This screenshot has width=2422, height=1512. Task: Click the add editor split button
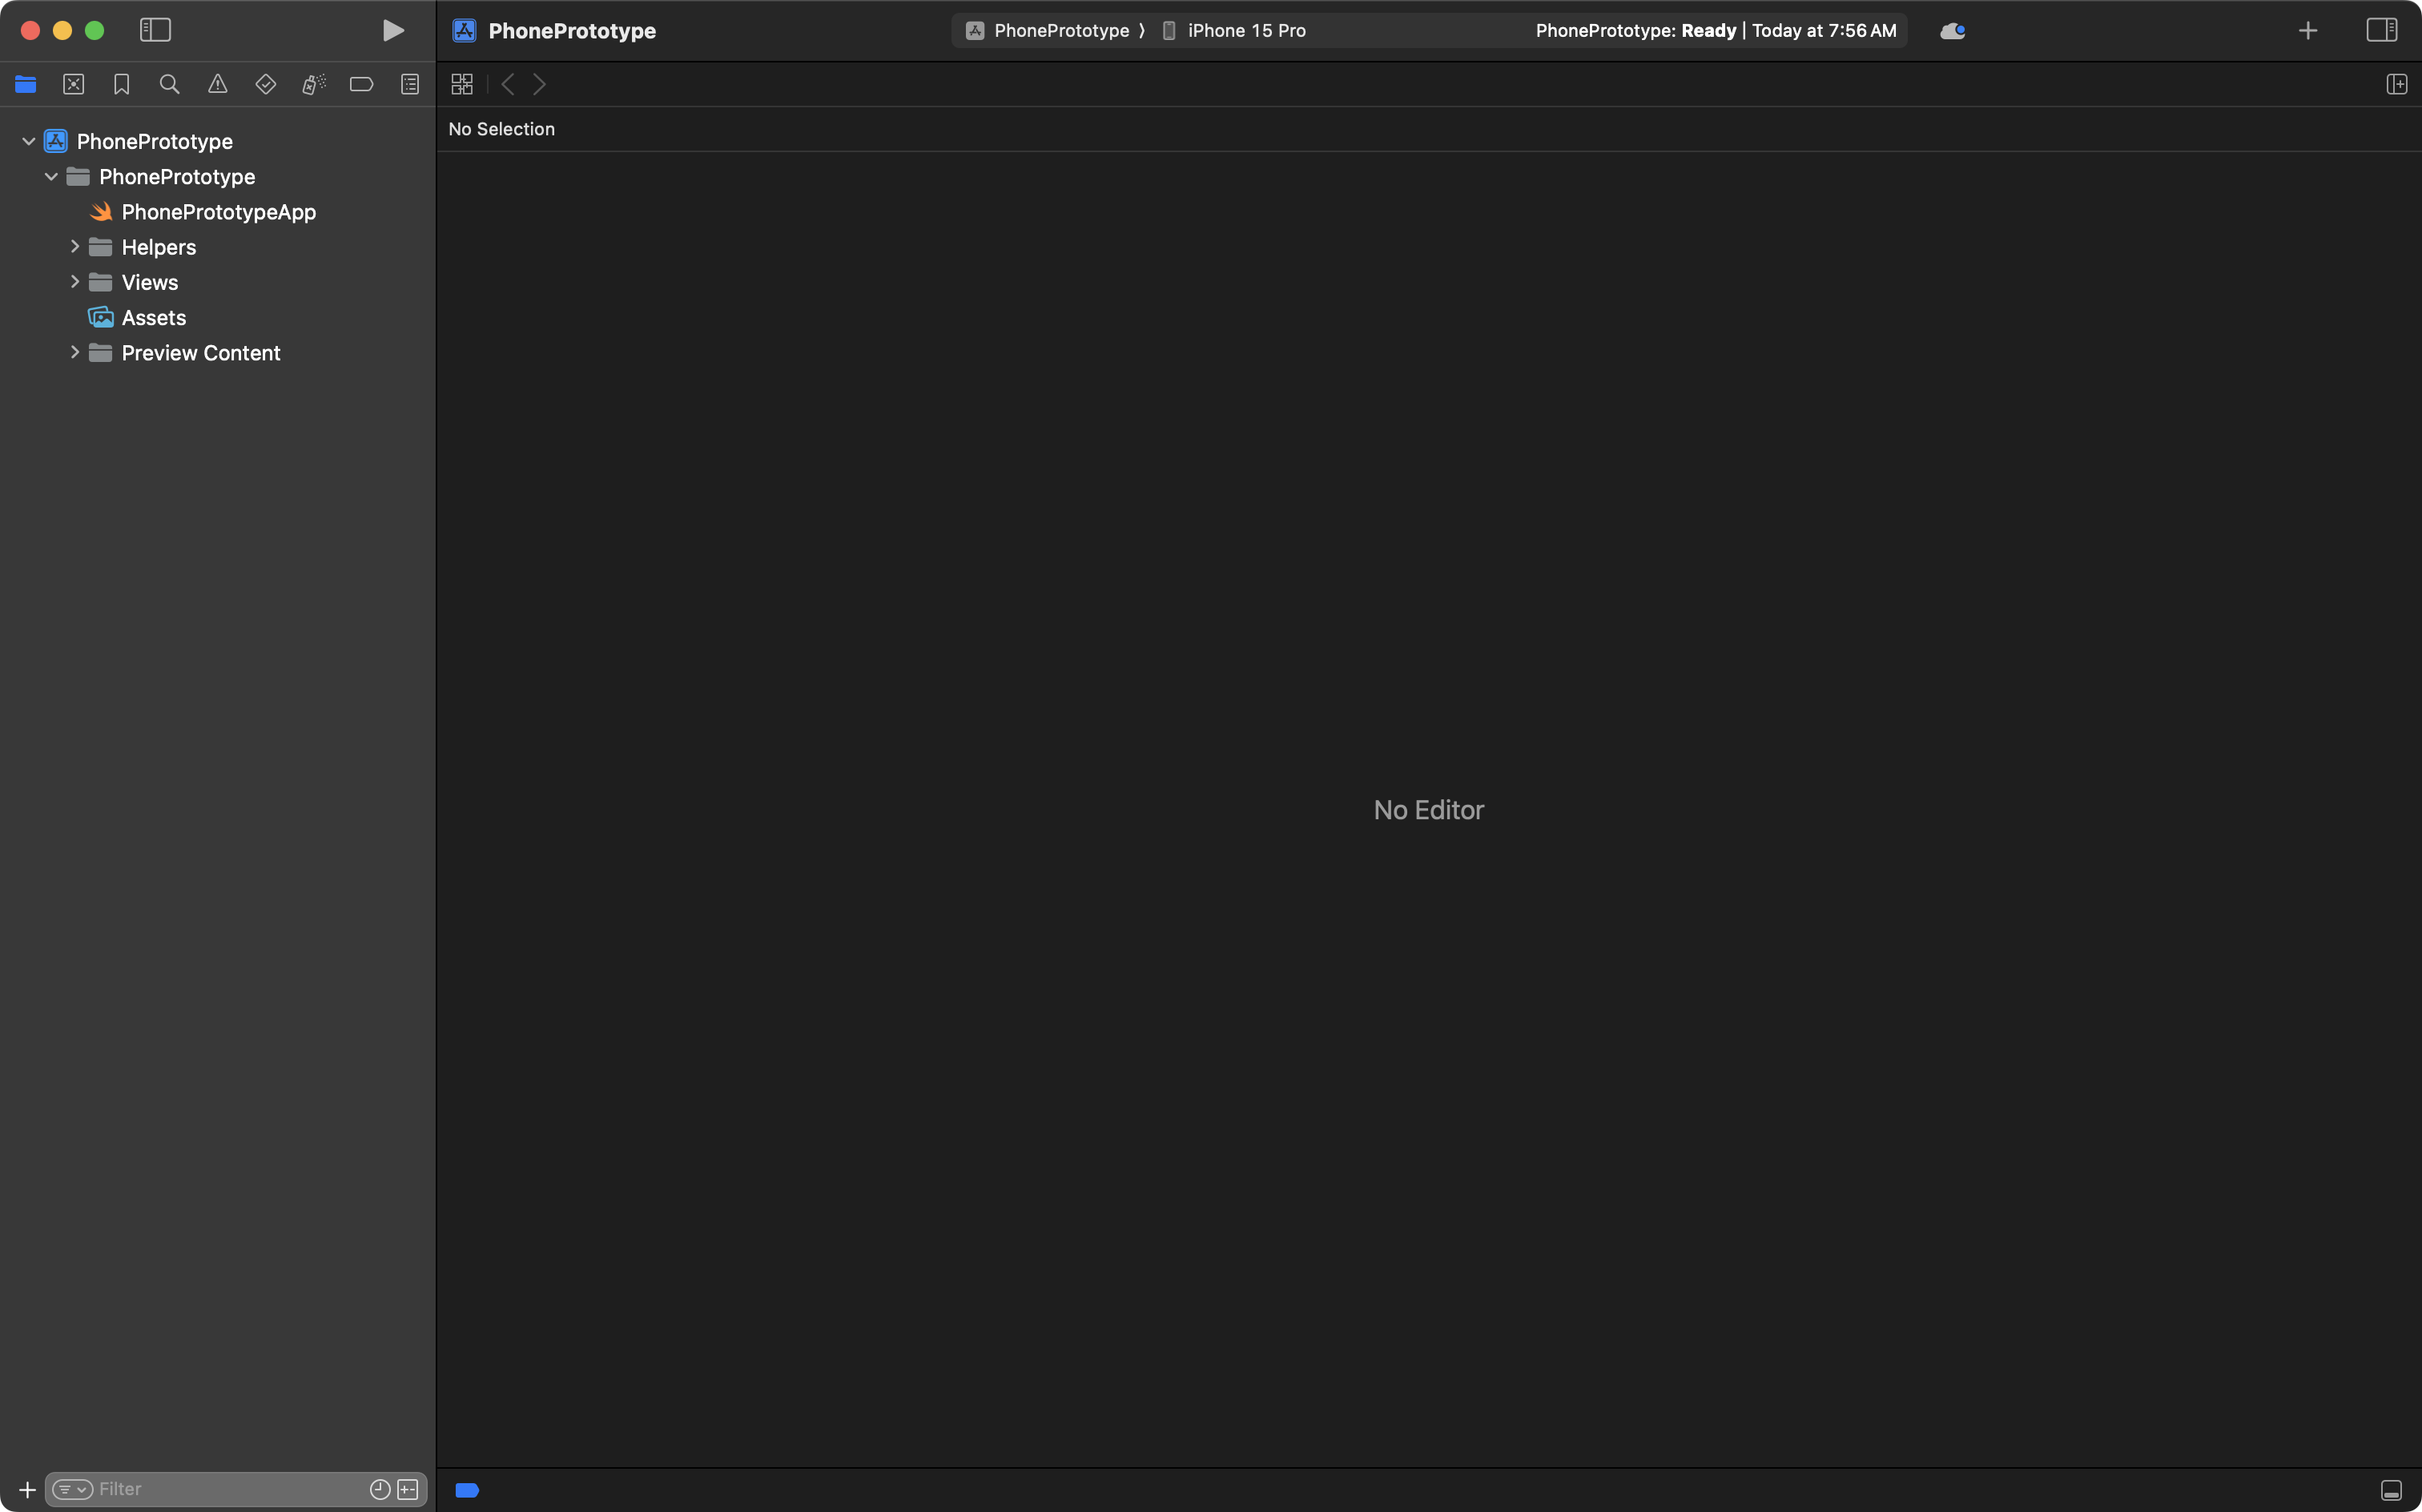2396,85
